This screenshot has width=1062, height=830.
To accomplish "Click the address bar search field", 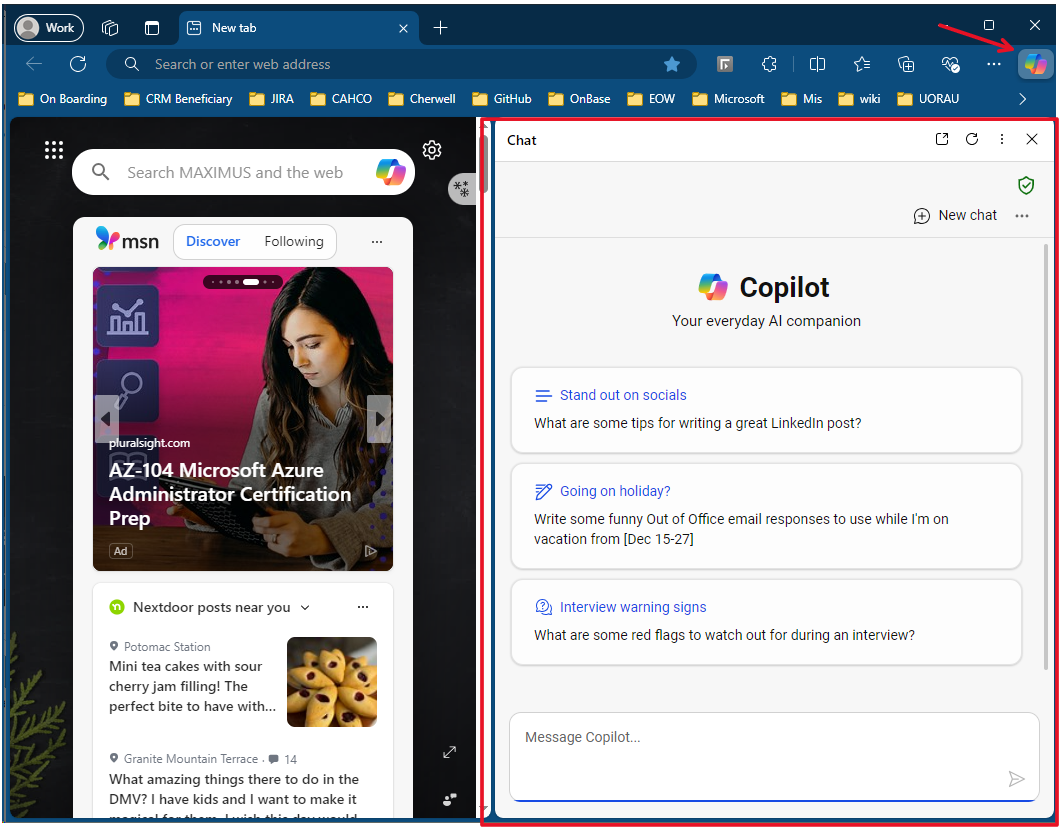I will pos(401,64).
